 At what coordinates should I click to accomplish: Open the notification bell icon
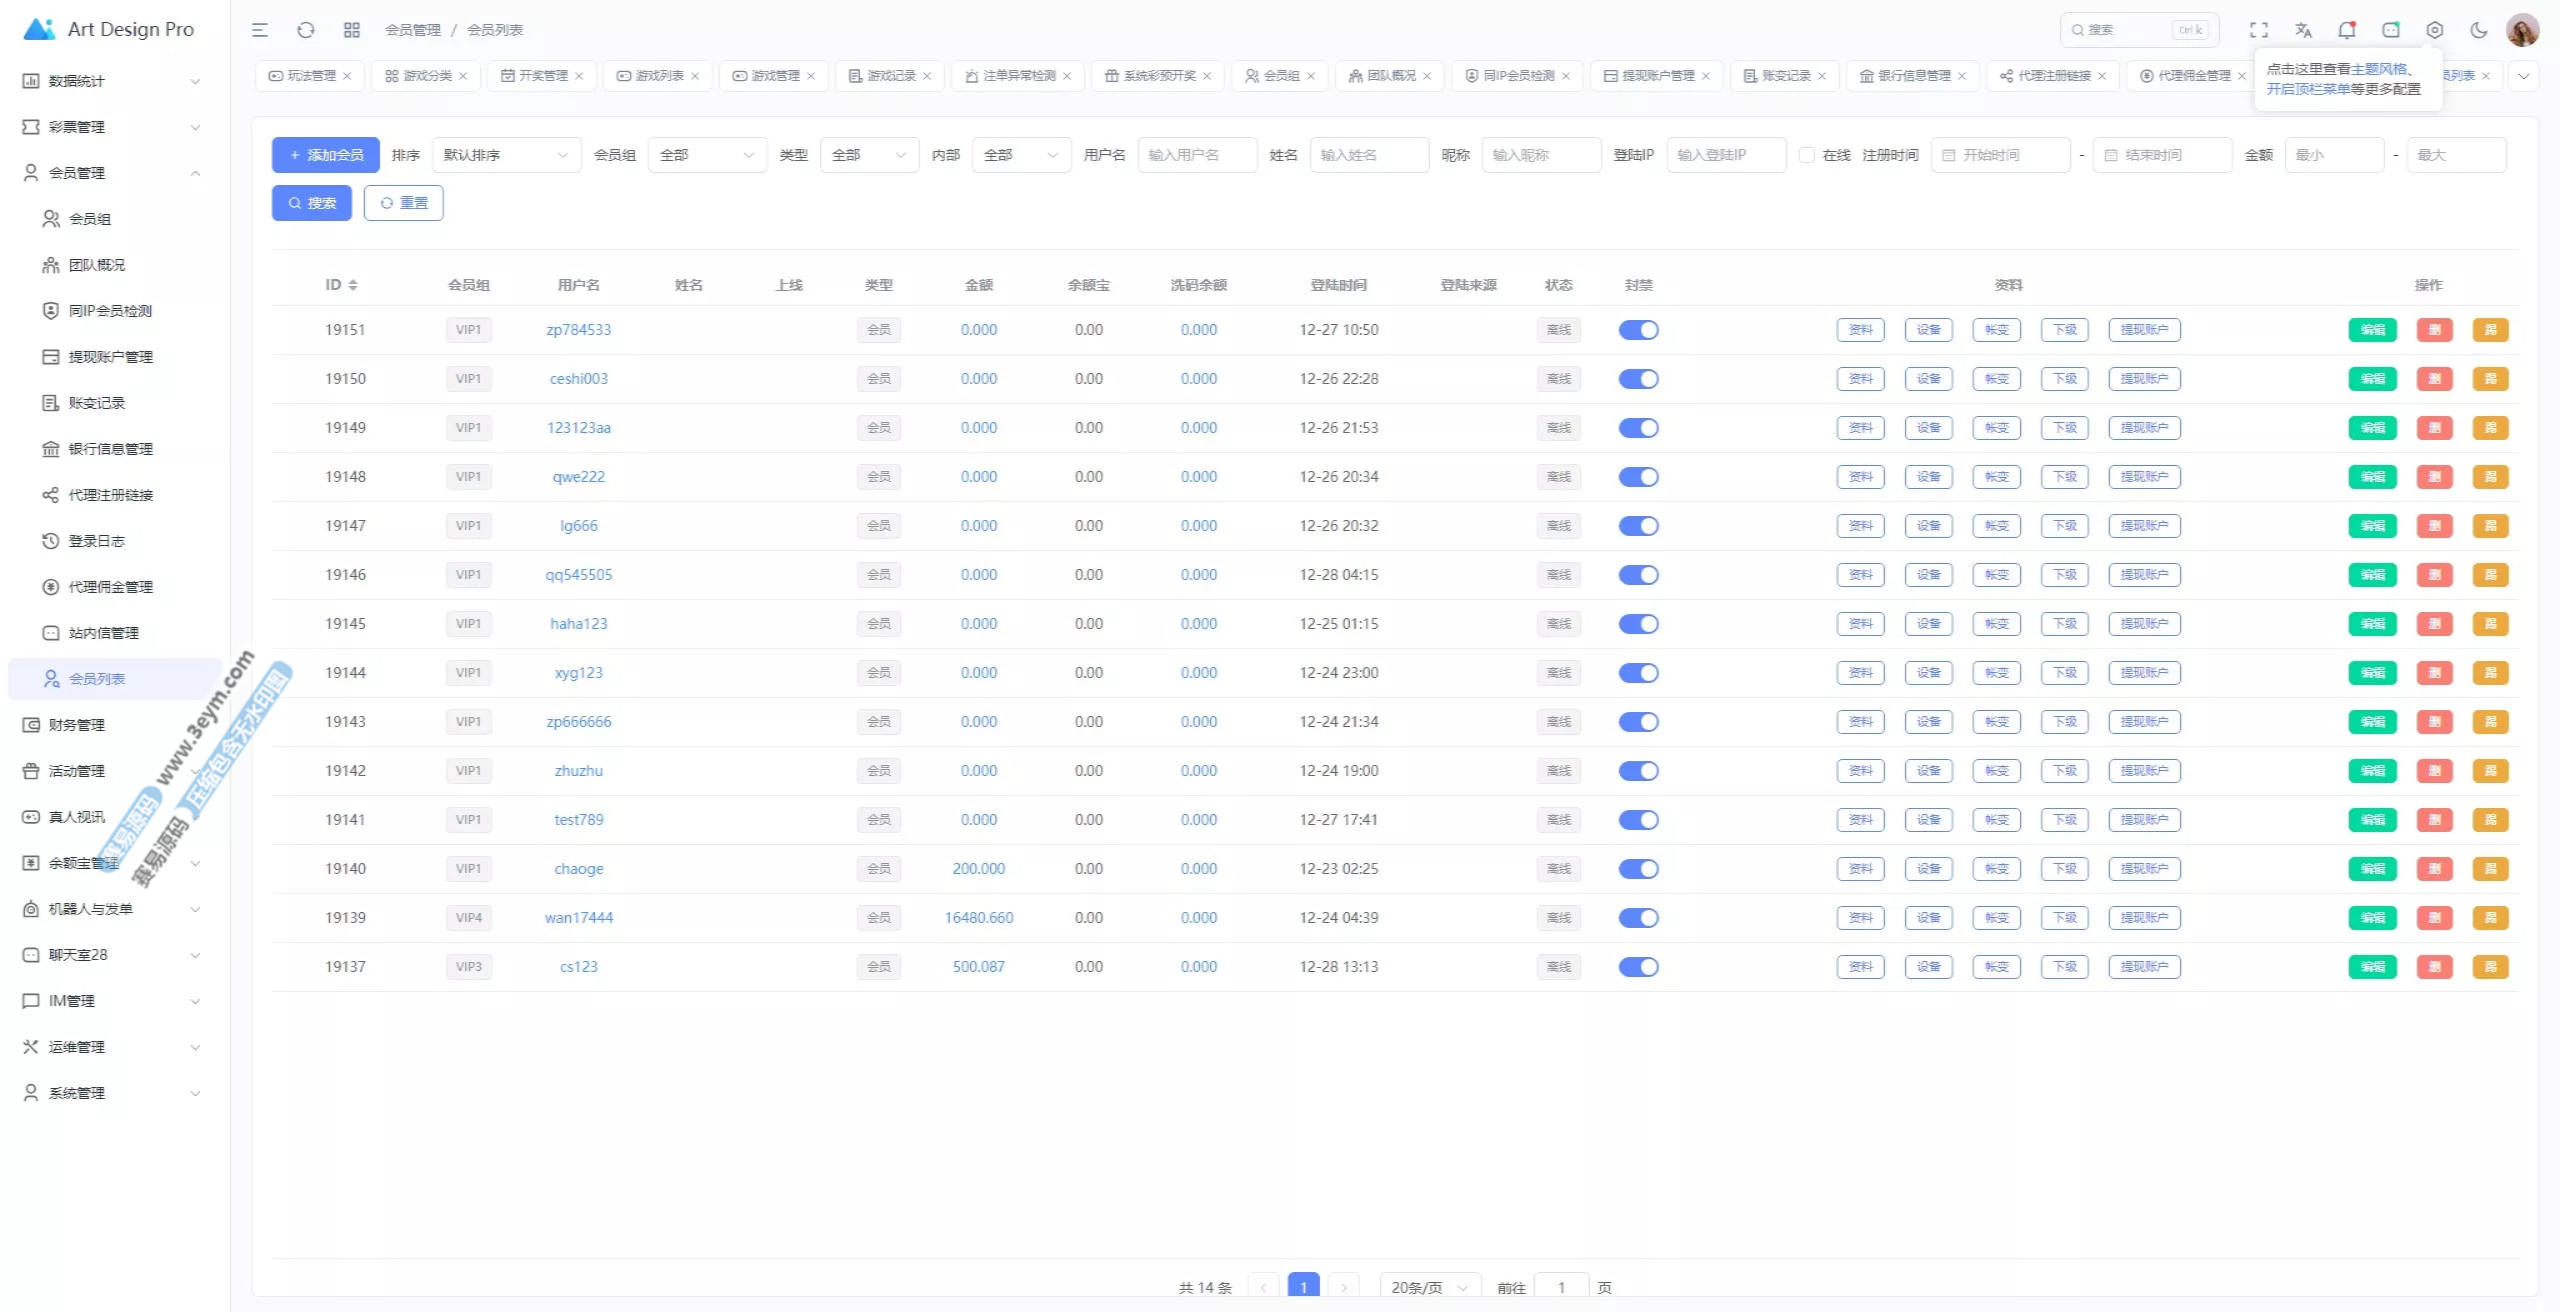click(x=2347, y=30)
